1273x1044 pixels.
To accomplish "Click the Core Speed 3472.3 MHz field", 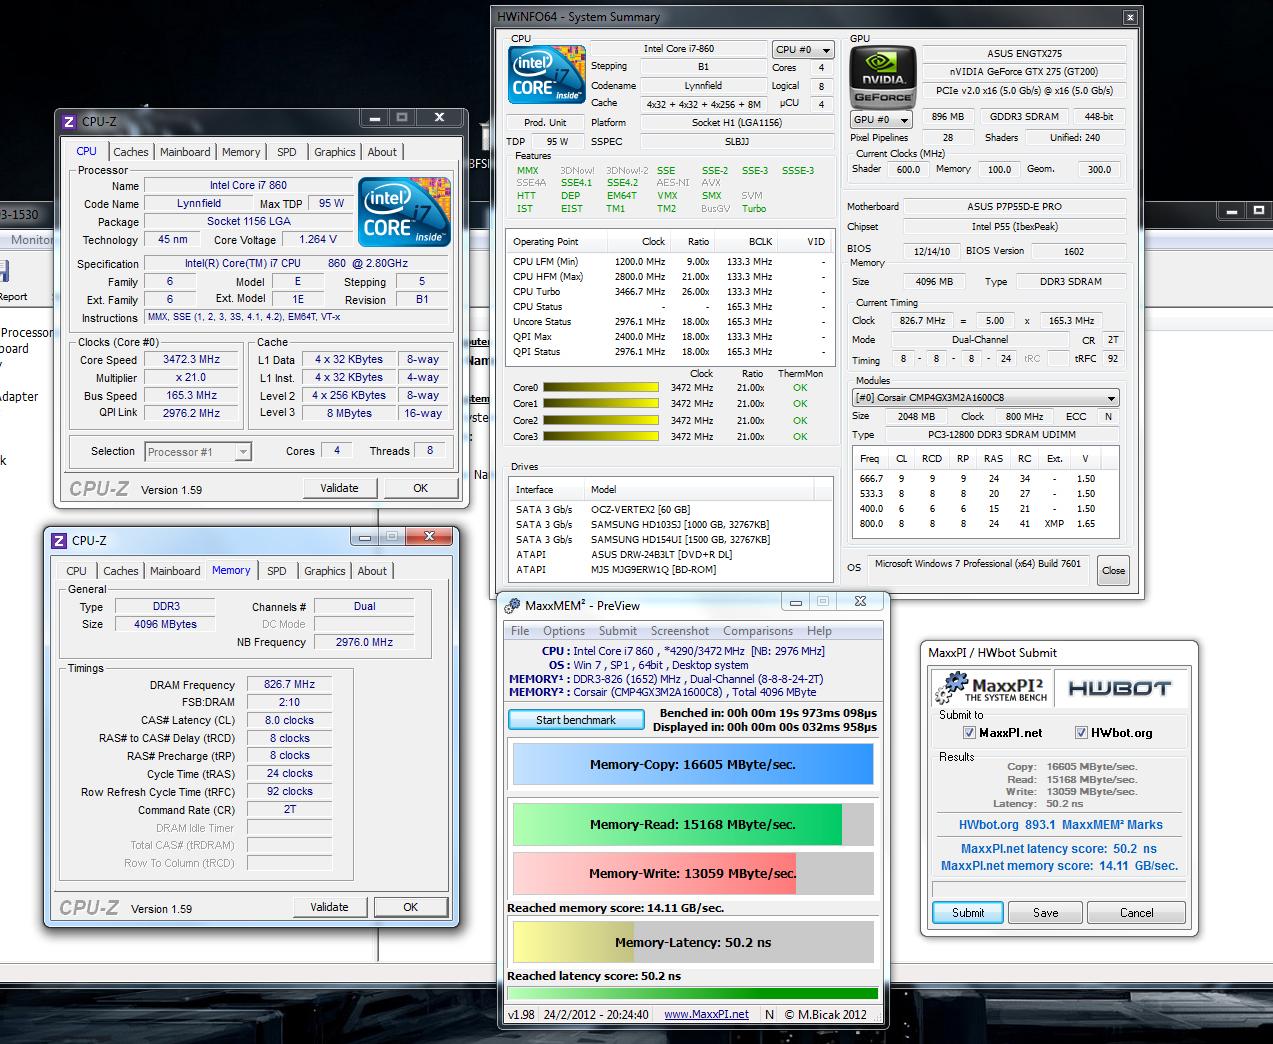I will pos(192,360).
